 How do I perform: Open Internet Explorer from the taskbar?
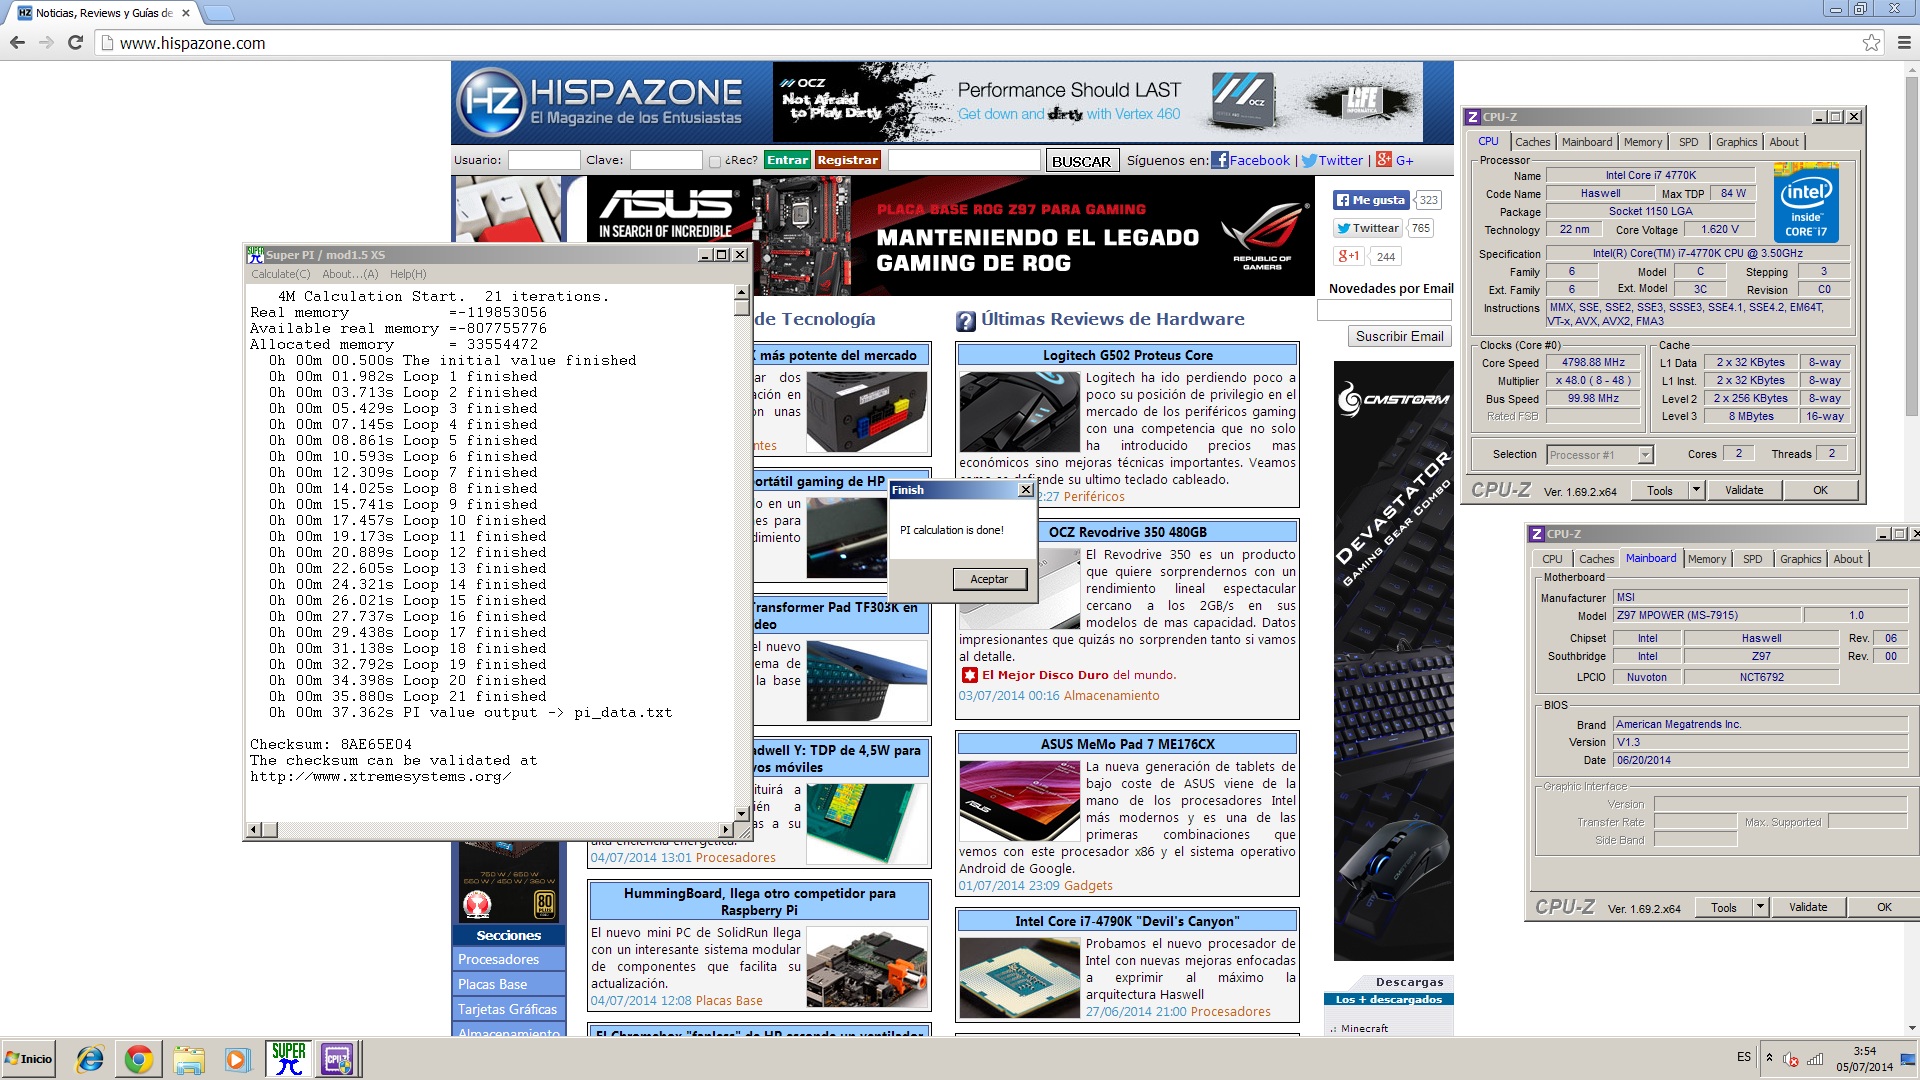[x=90, y=1058]
